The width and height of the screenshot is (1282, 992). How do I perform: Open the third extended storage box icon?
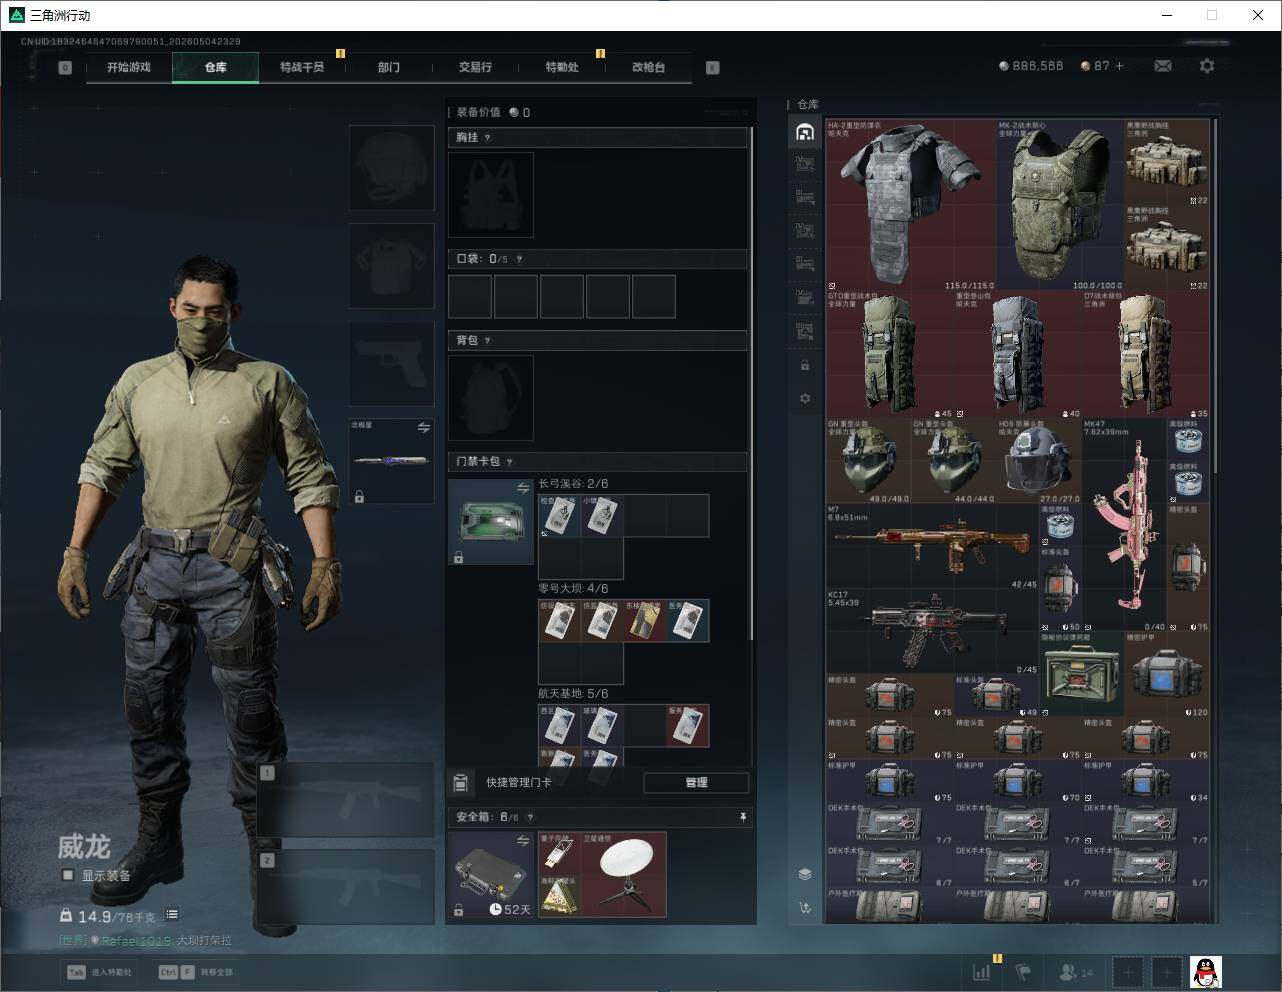pyautogui.click(x=805, y=230)
